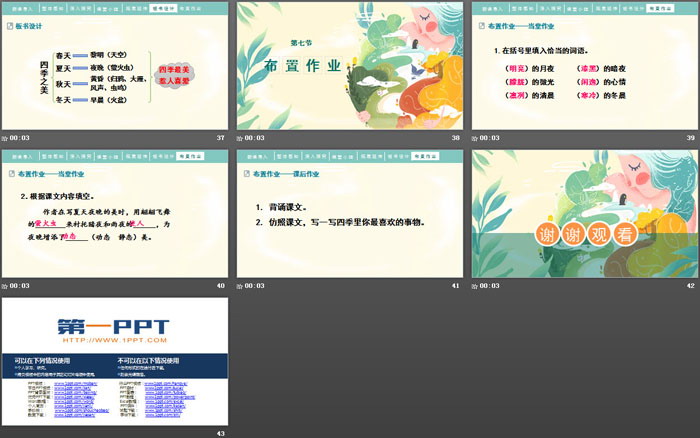The height and width of the screenshot is (438, 700).
Task: Click the 00:03 timing under slide 38
Action: [x=254, y=138]
